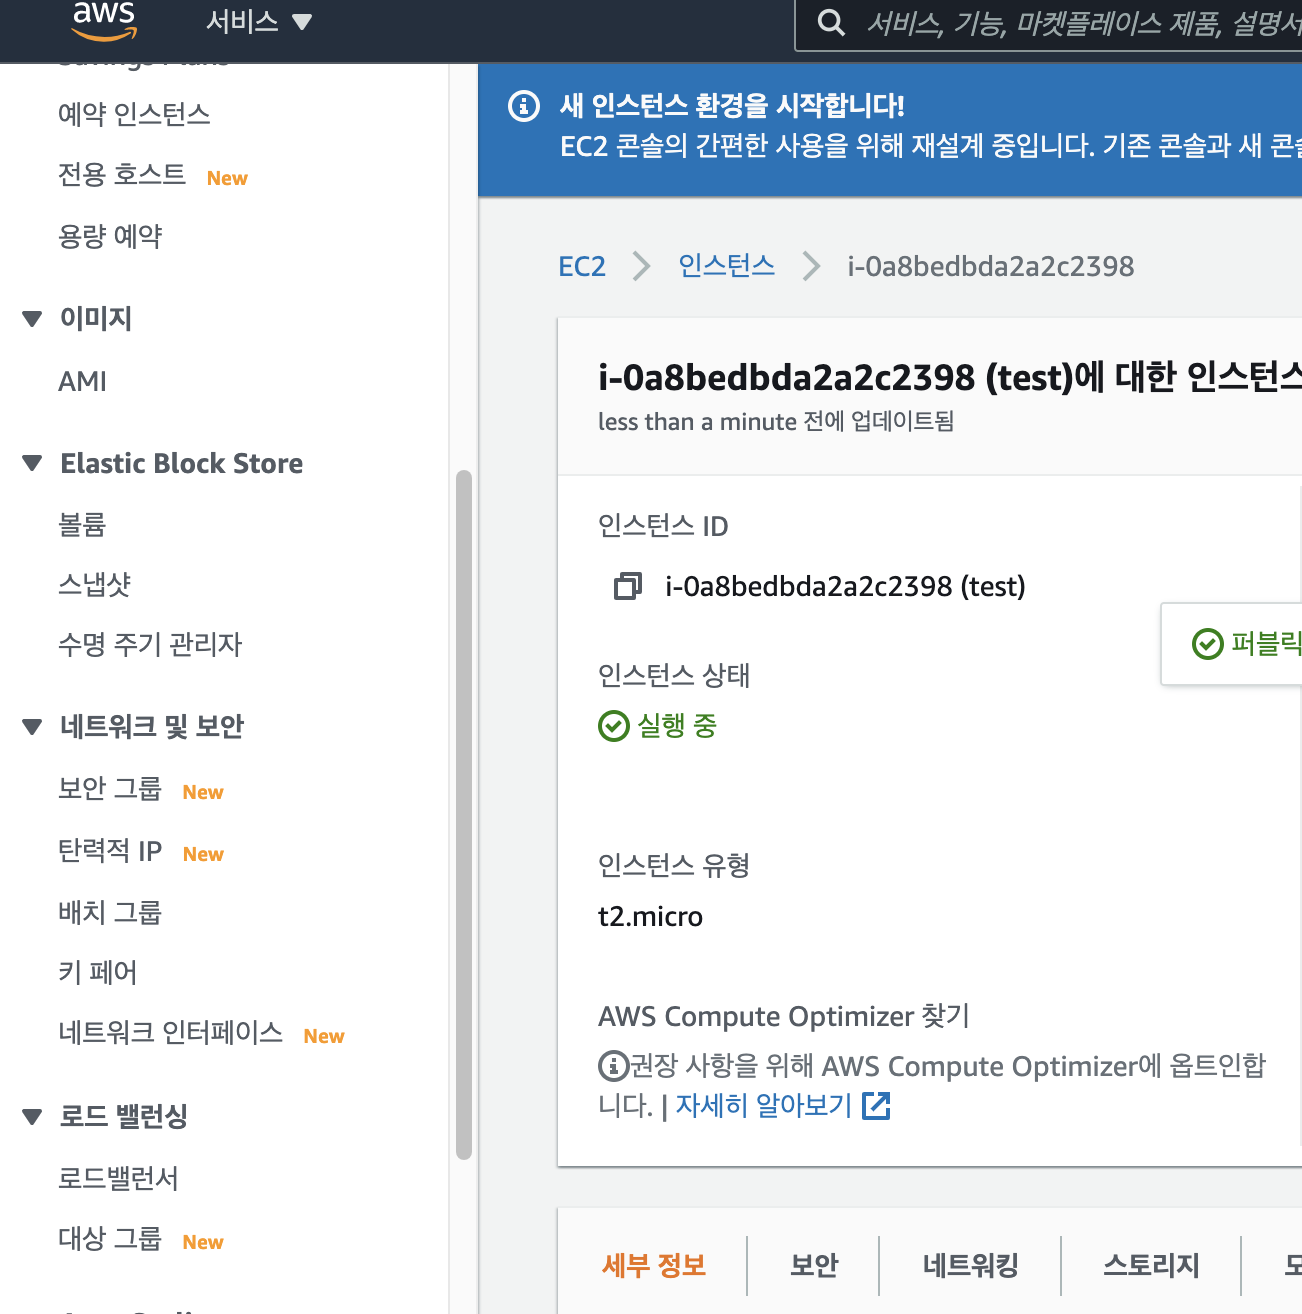Image resolution: width=1302 pixels, height=1314 pixels.
Task: Open 수명 주기 관리자 in sidebar
Action: click(150, 645)
